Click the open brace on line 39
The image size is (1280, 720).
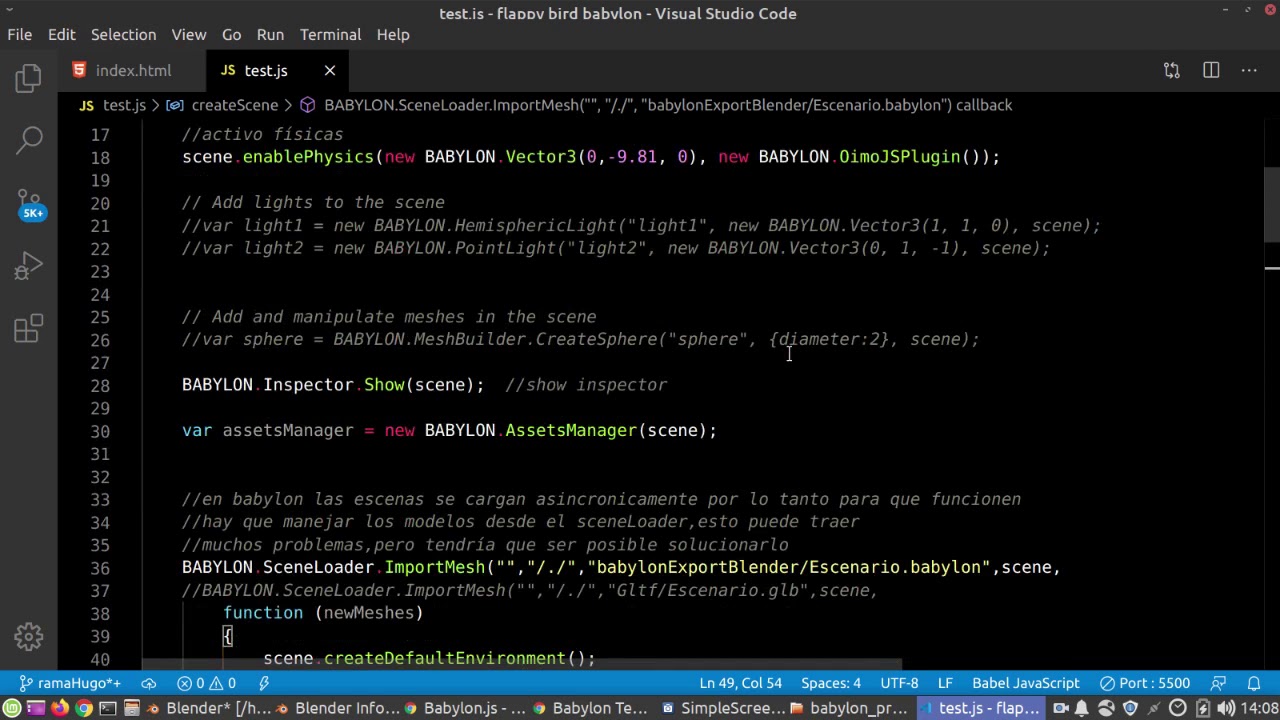[x=228, y=636]
